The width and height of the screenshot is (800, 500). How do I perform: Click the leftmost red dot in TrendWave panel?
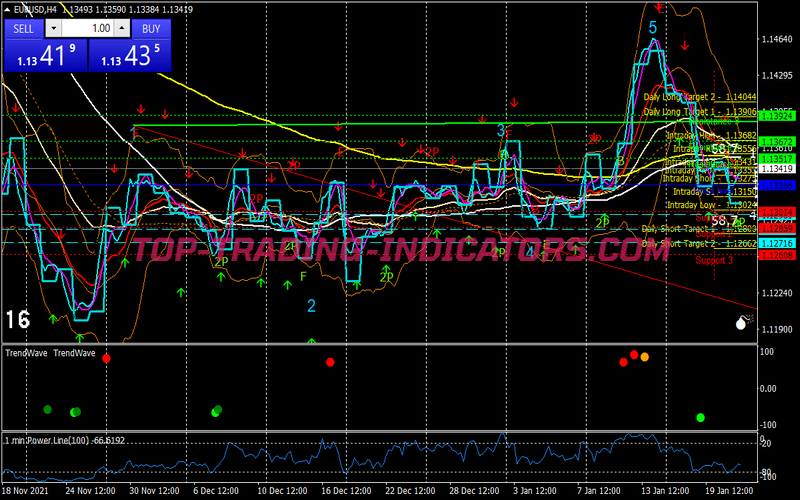coord(107,358)
